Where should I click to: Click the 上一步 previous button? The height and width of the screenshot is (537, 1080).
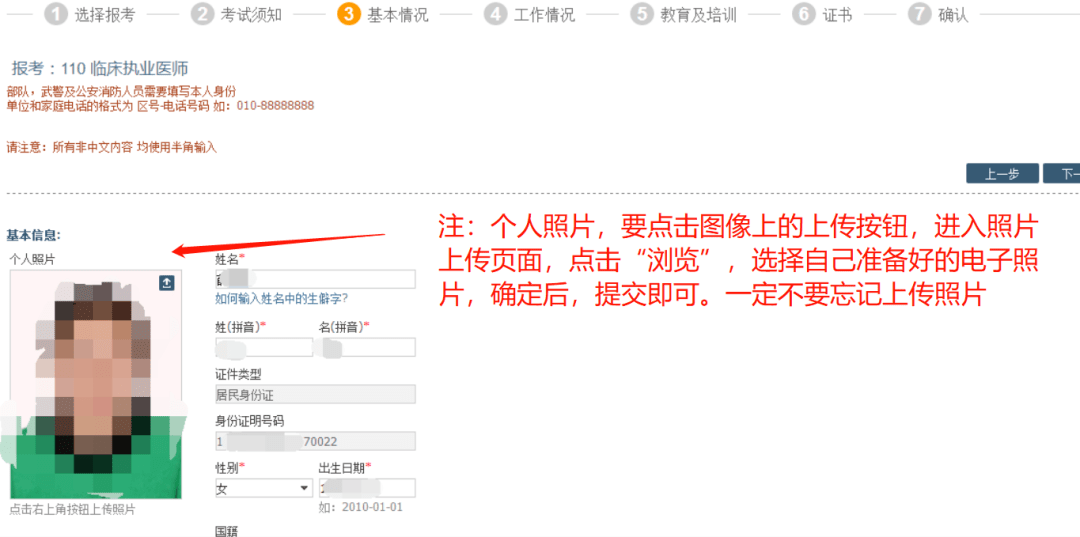tap(1002, 174)
